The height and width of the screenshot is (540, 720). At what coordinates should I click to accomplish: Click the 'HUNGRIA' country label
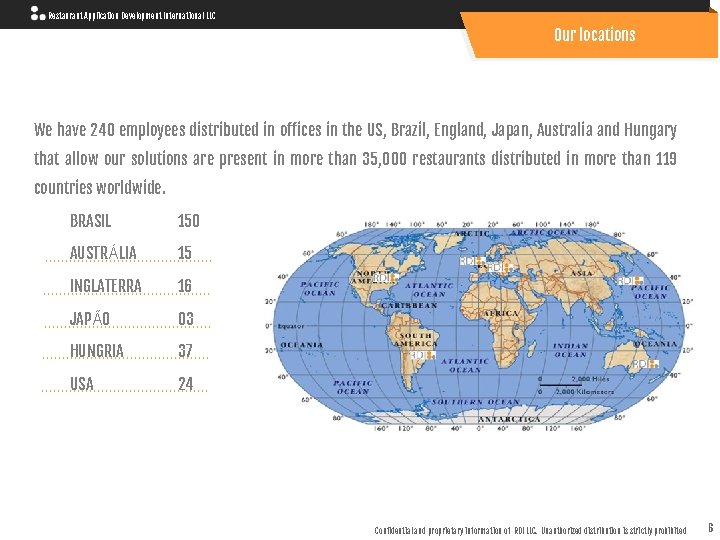coord(97,351)
